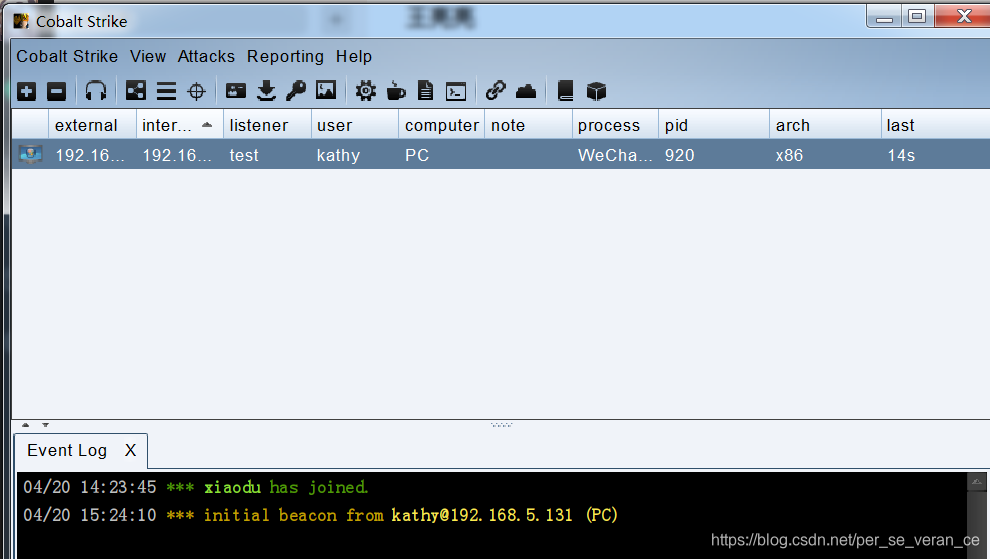
Task: Minimize the Cobalt Strike window
Action: pos(884,16)
